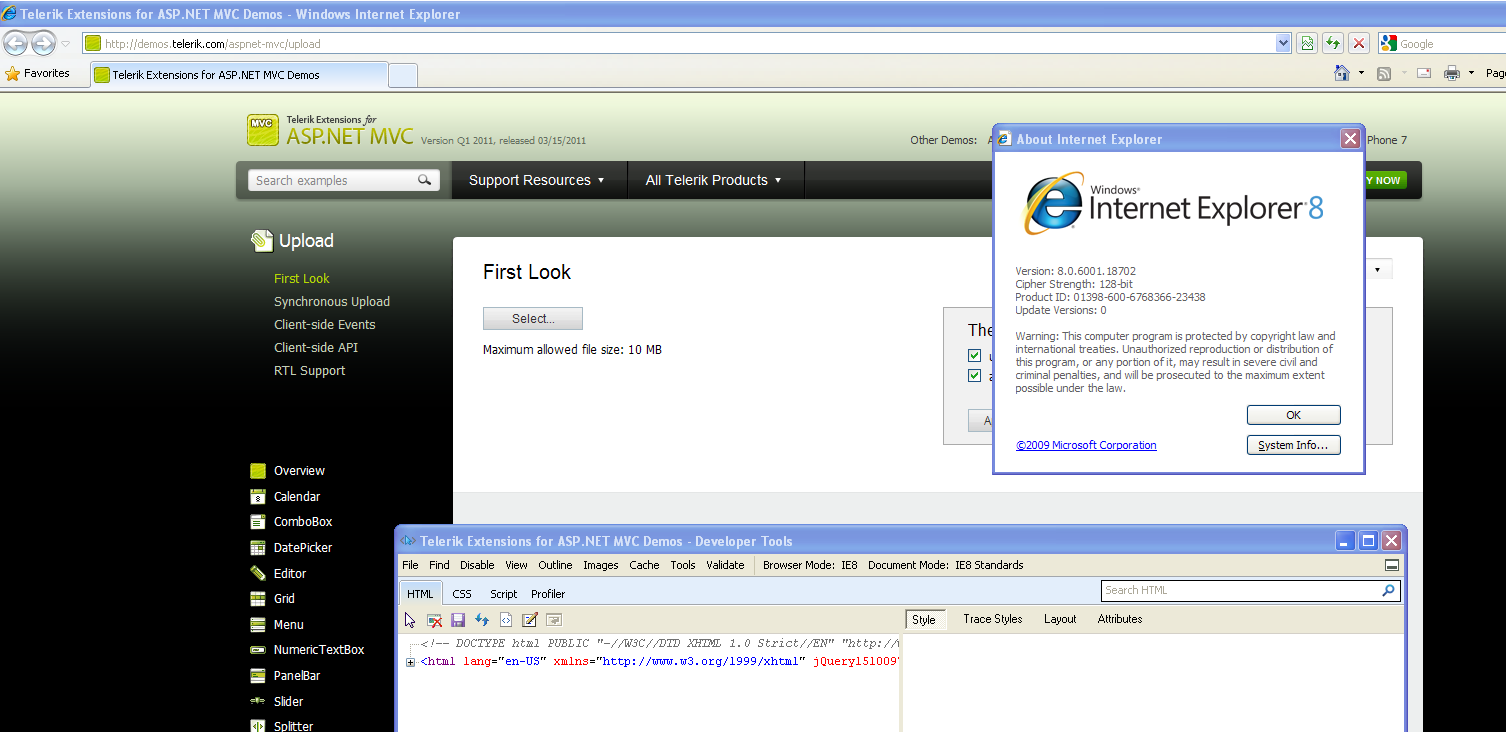Refresh the page using the green arrows icon

click(x=1333, y=43)
